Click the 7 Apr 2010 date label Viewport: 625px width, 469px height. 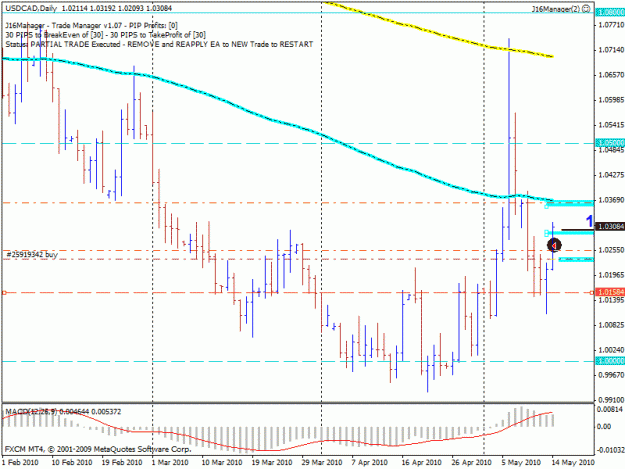coord(369,463)
